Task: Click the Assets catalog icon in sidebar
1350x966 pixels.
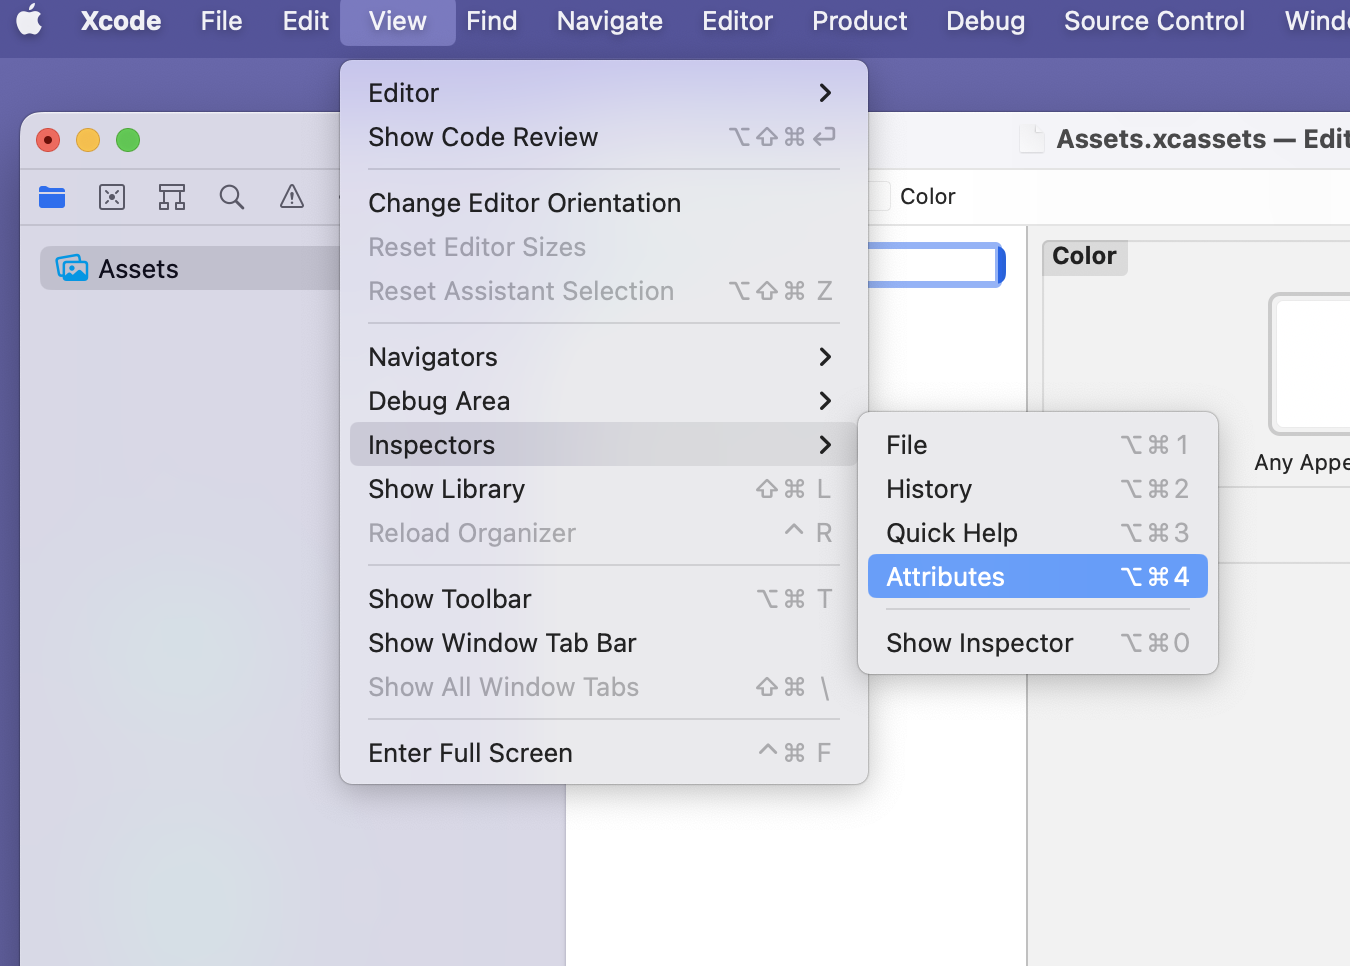Action: (x=72, y=268)
